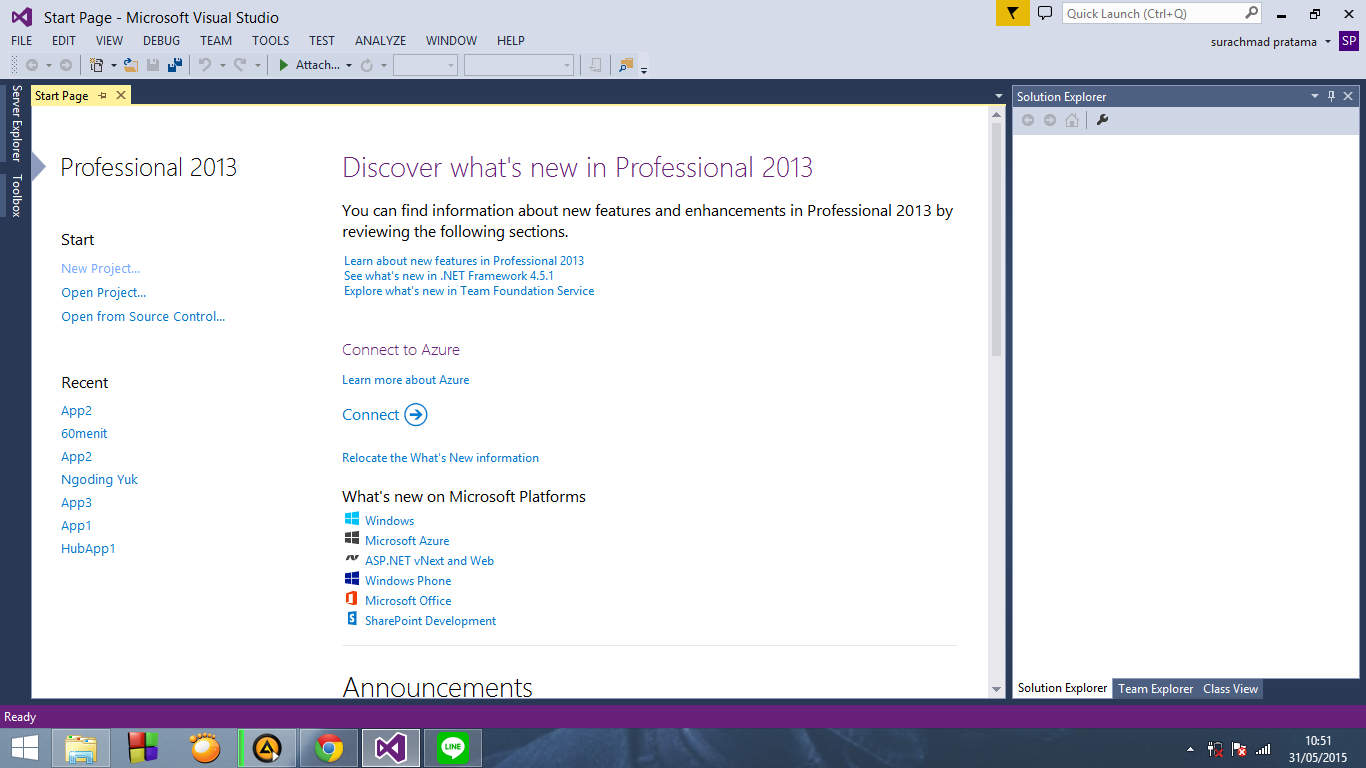Click Relocate the What's New information link
The height and width of the screenshot is (768, 1366).
(440, 458)
